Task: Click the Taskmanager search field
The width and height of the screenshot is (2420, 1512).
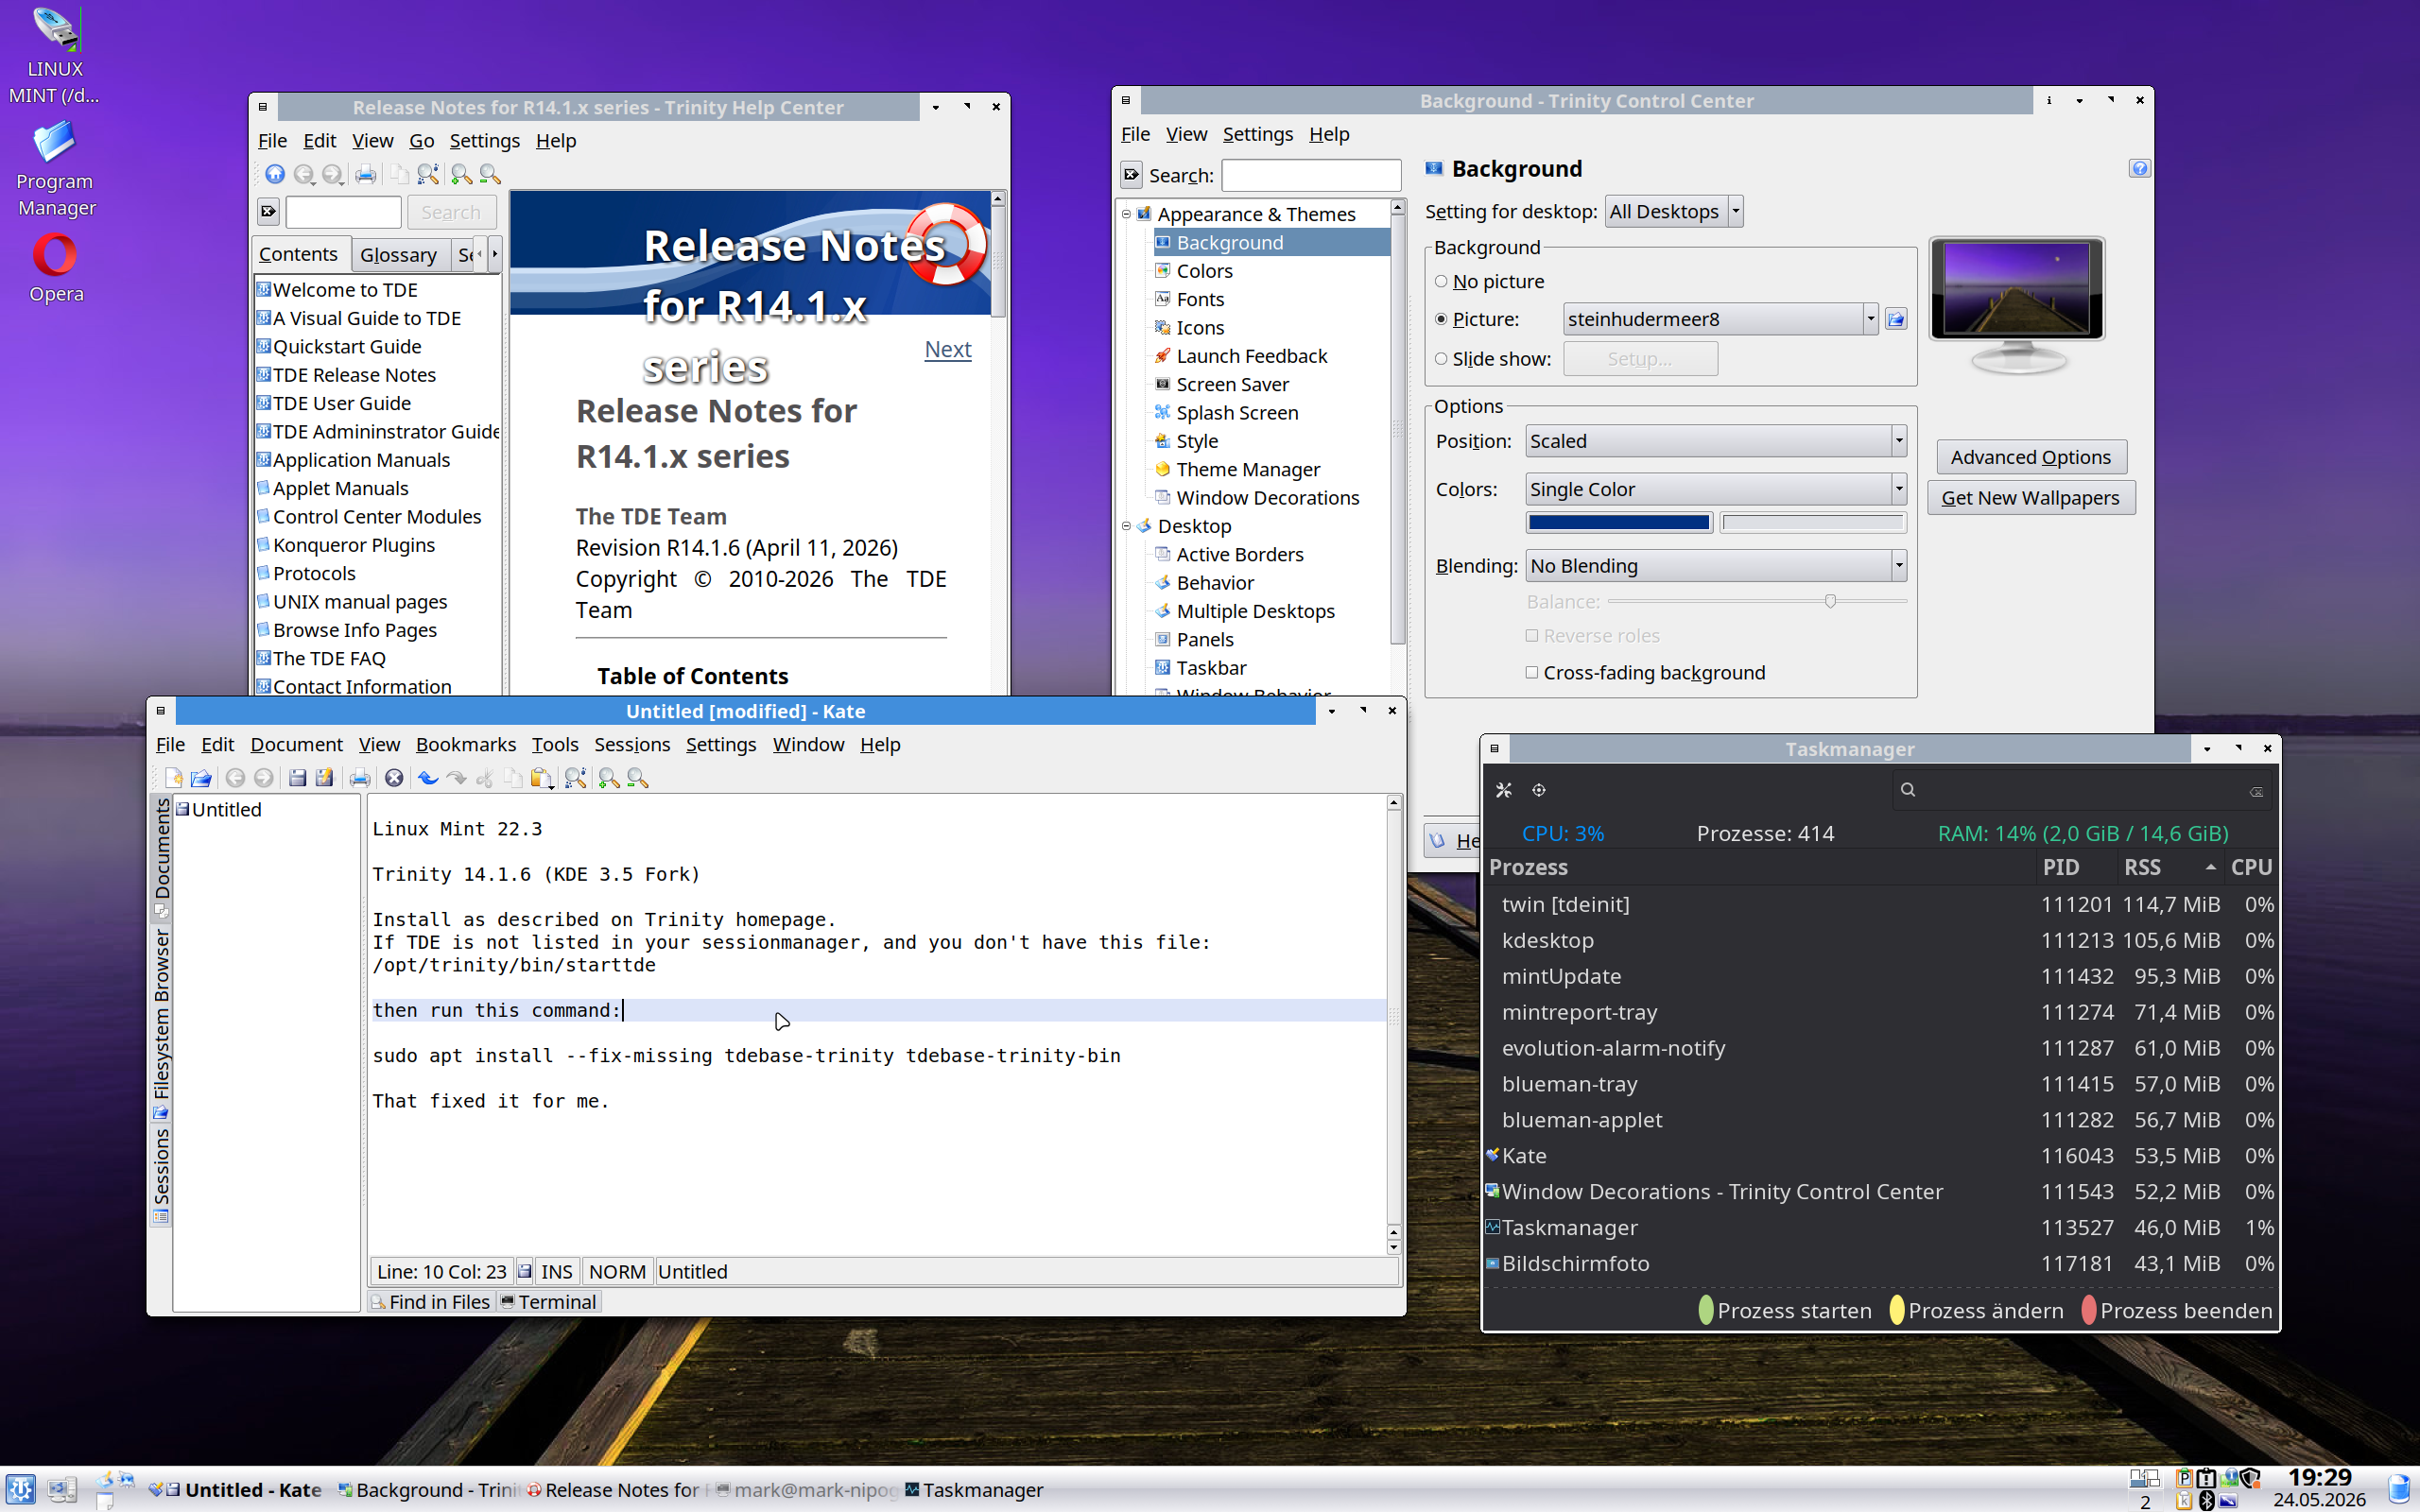Action: click(2082, 790)
